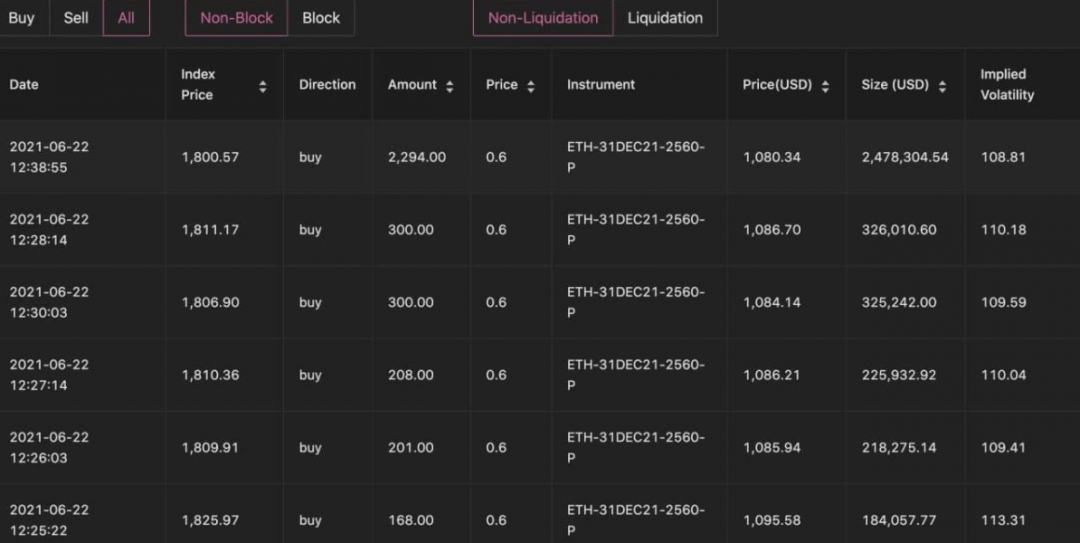Switch to Non-Block trades

point(236,18)
